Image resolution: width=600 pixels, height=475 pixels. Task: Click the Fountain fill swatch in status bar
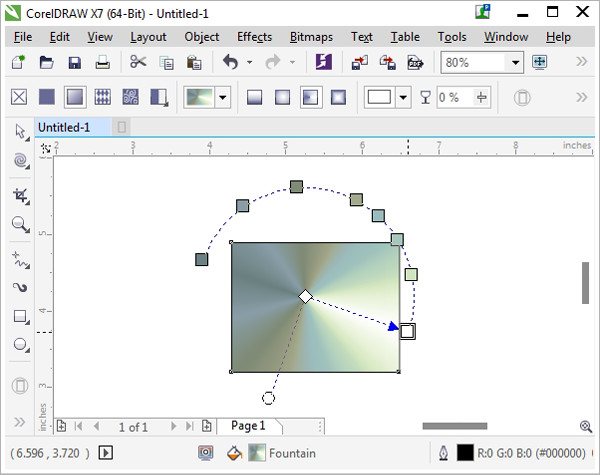coord(257,453)
